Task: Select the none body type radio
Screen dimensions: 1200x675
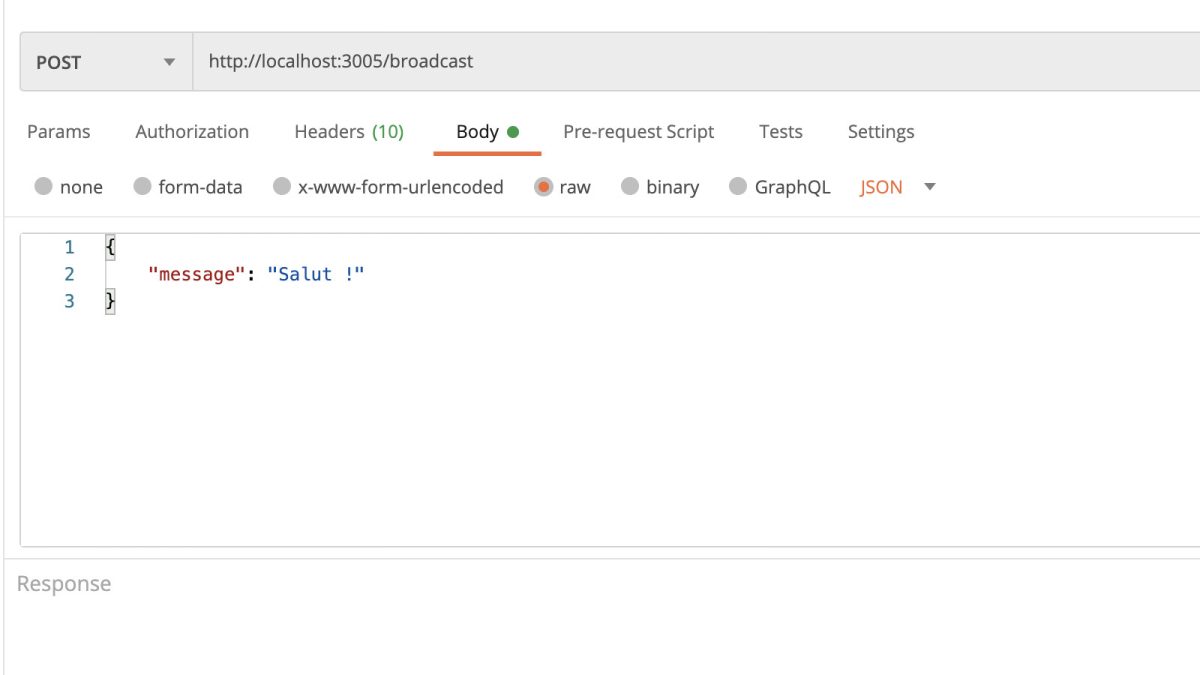Action: coord(44,187)
